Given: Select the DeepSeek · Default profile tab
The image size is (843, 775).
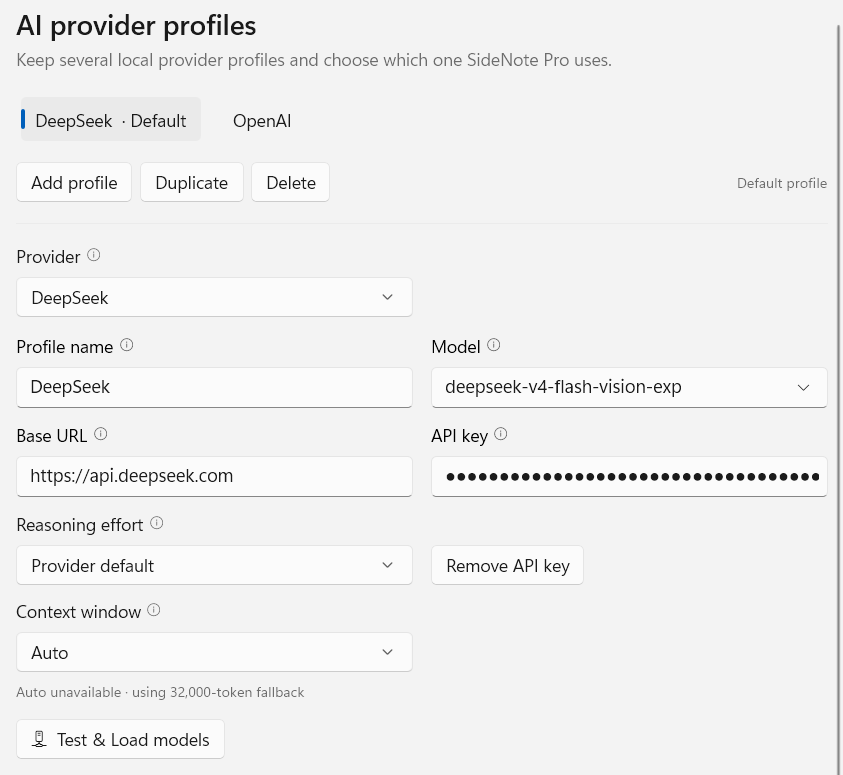Looking at the screenshot, I should pos(111,119).
